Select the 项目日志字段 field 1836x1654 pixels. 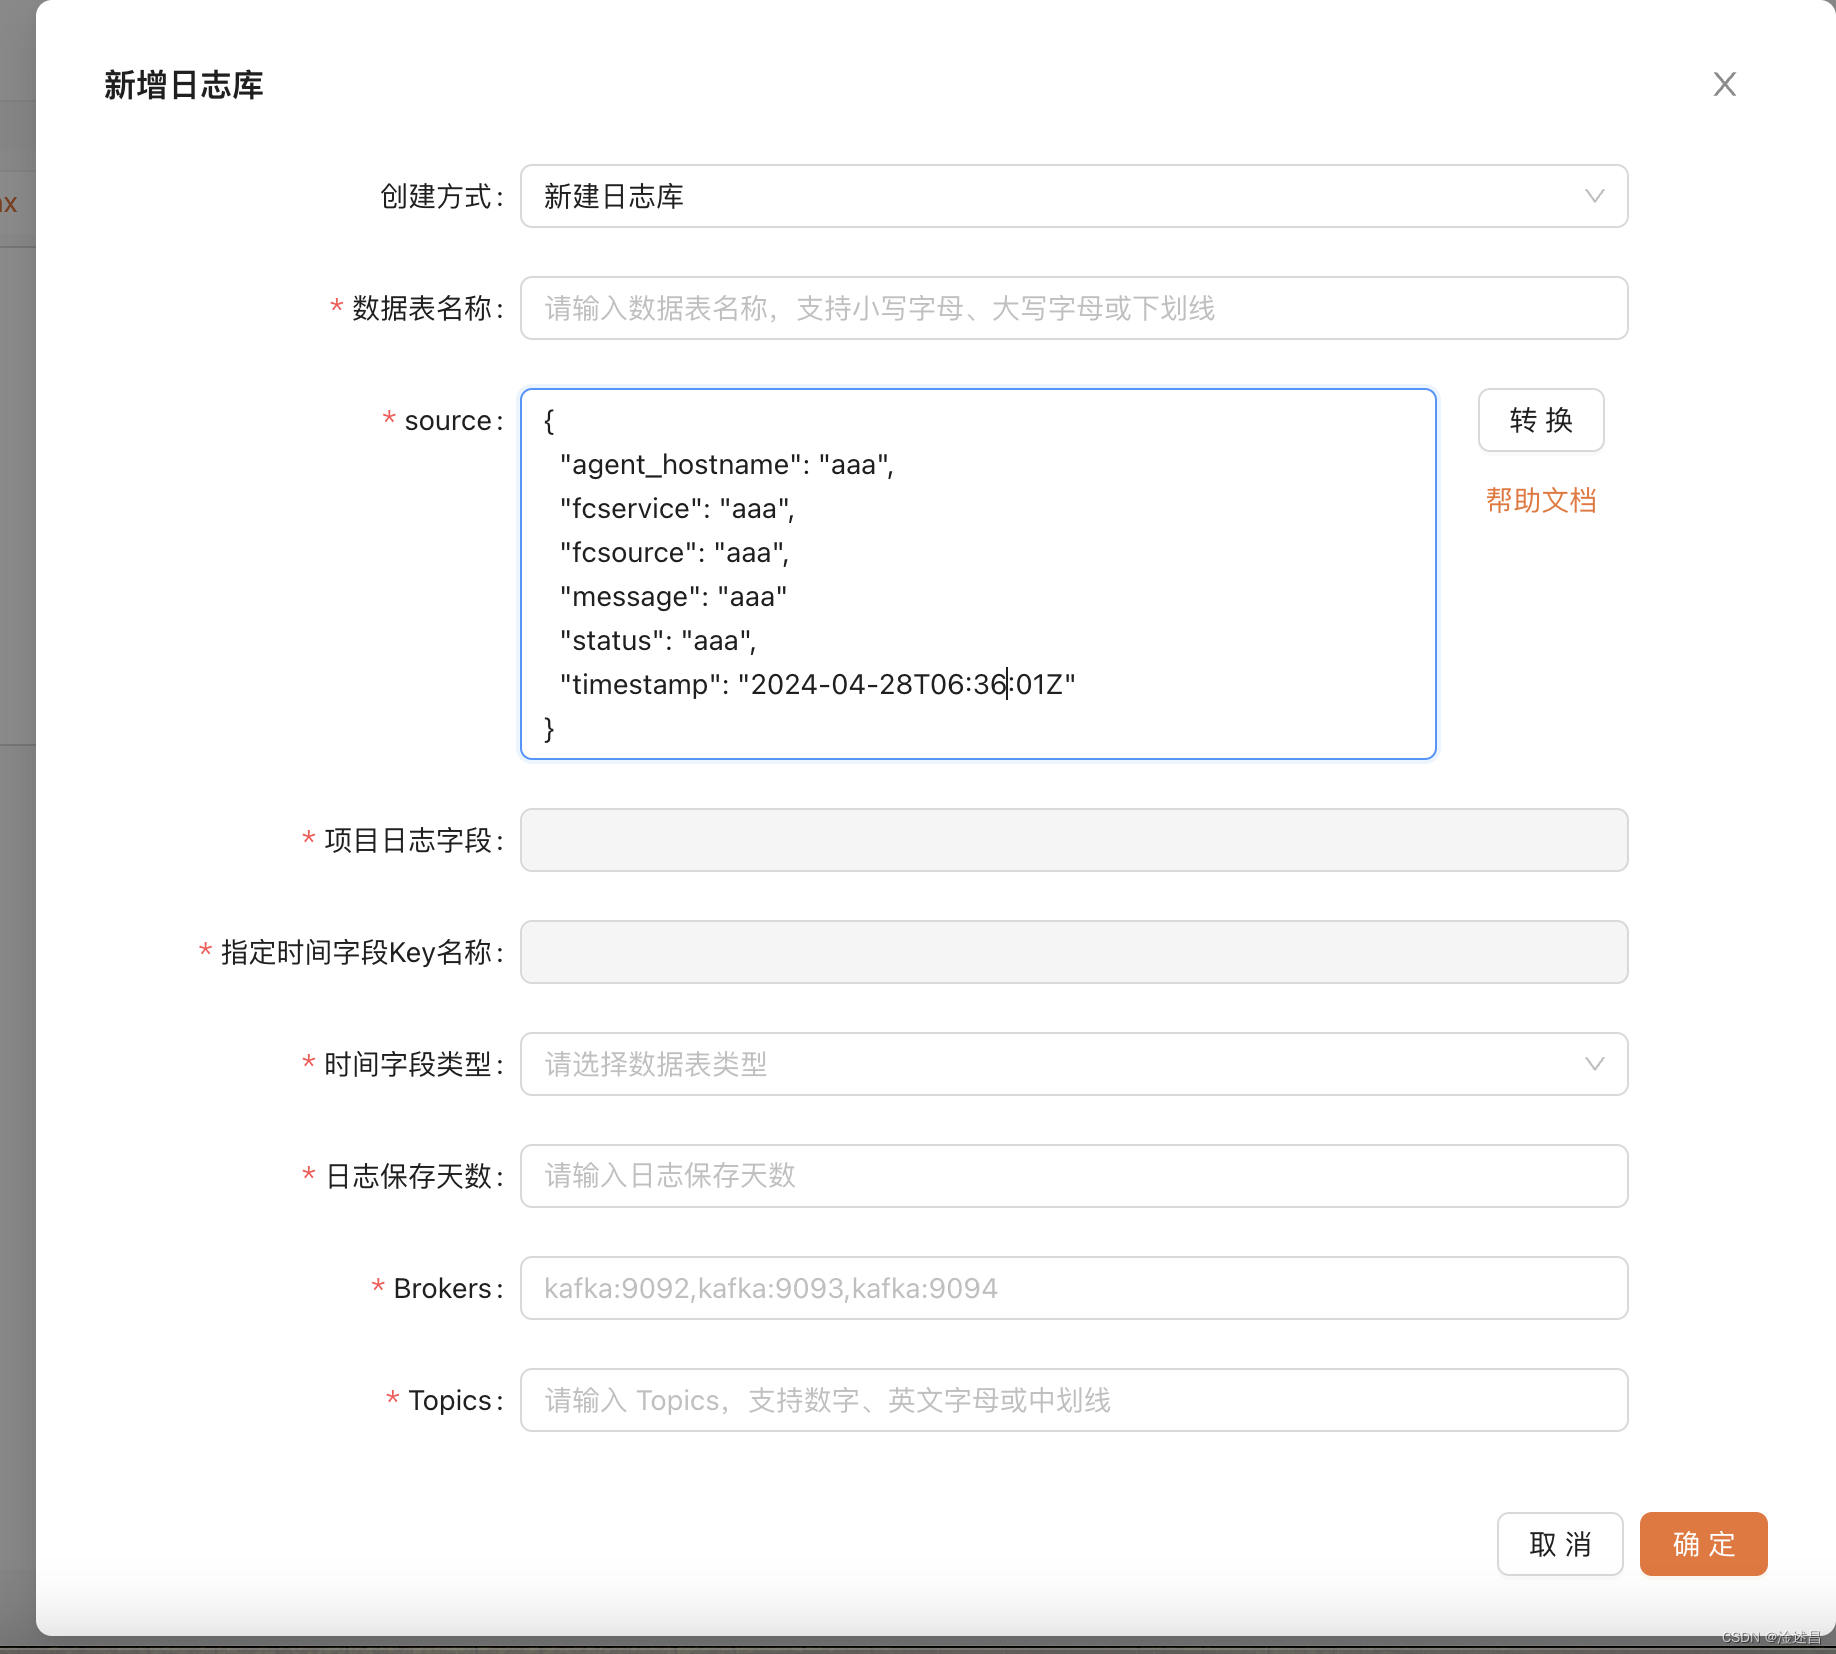pos(1073,840)
